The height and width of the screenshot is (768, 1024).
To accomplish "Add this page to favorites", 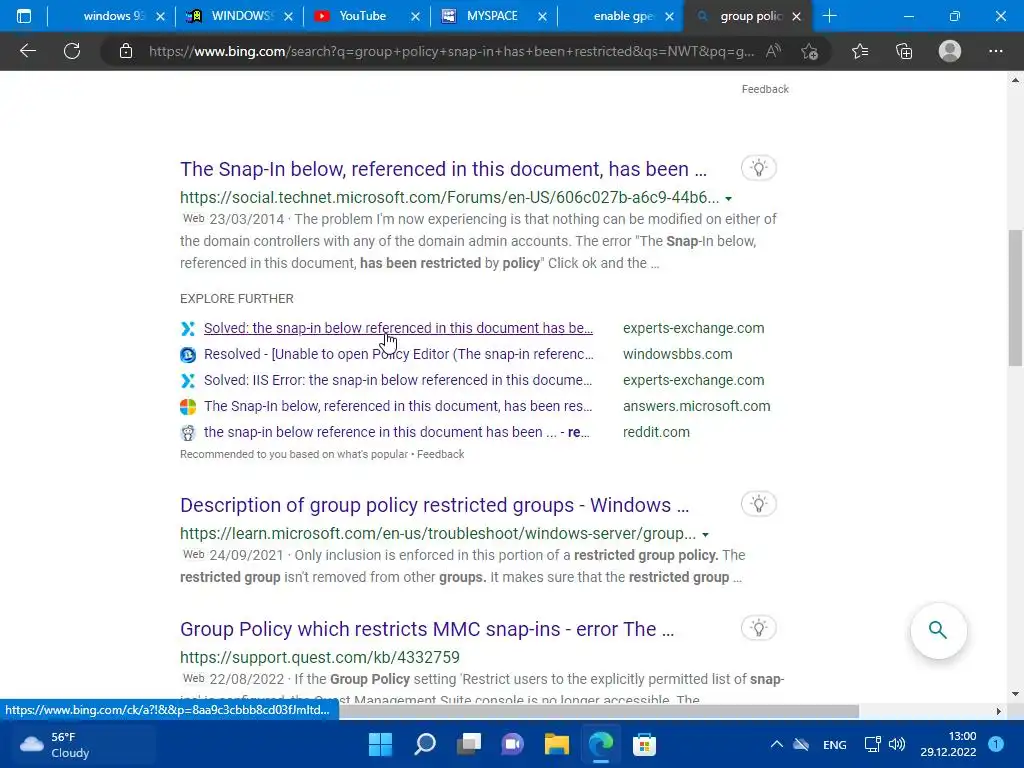I will click(x=810, y=51).
